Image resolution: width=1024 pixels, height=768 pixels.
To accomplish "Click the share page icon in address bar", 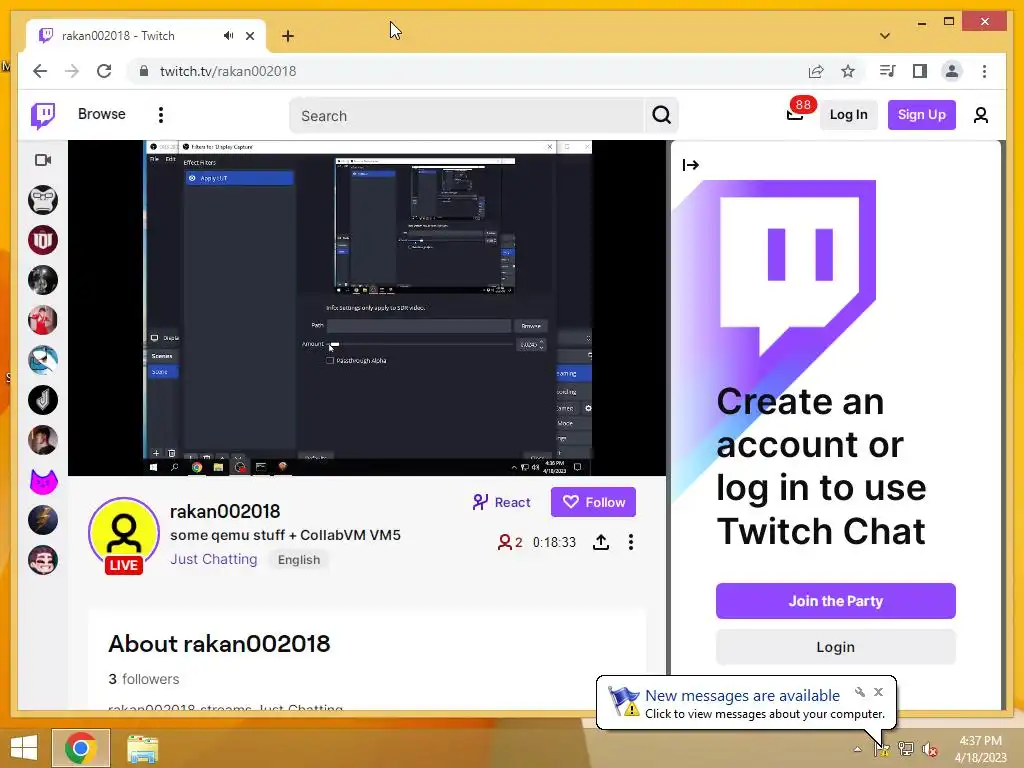I will pos(816,71).
